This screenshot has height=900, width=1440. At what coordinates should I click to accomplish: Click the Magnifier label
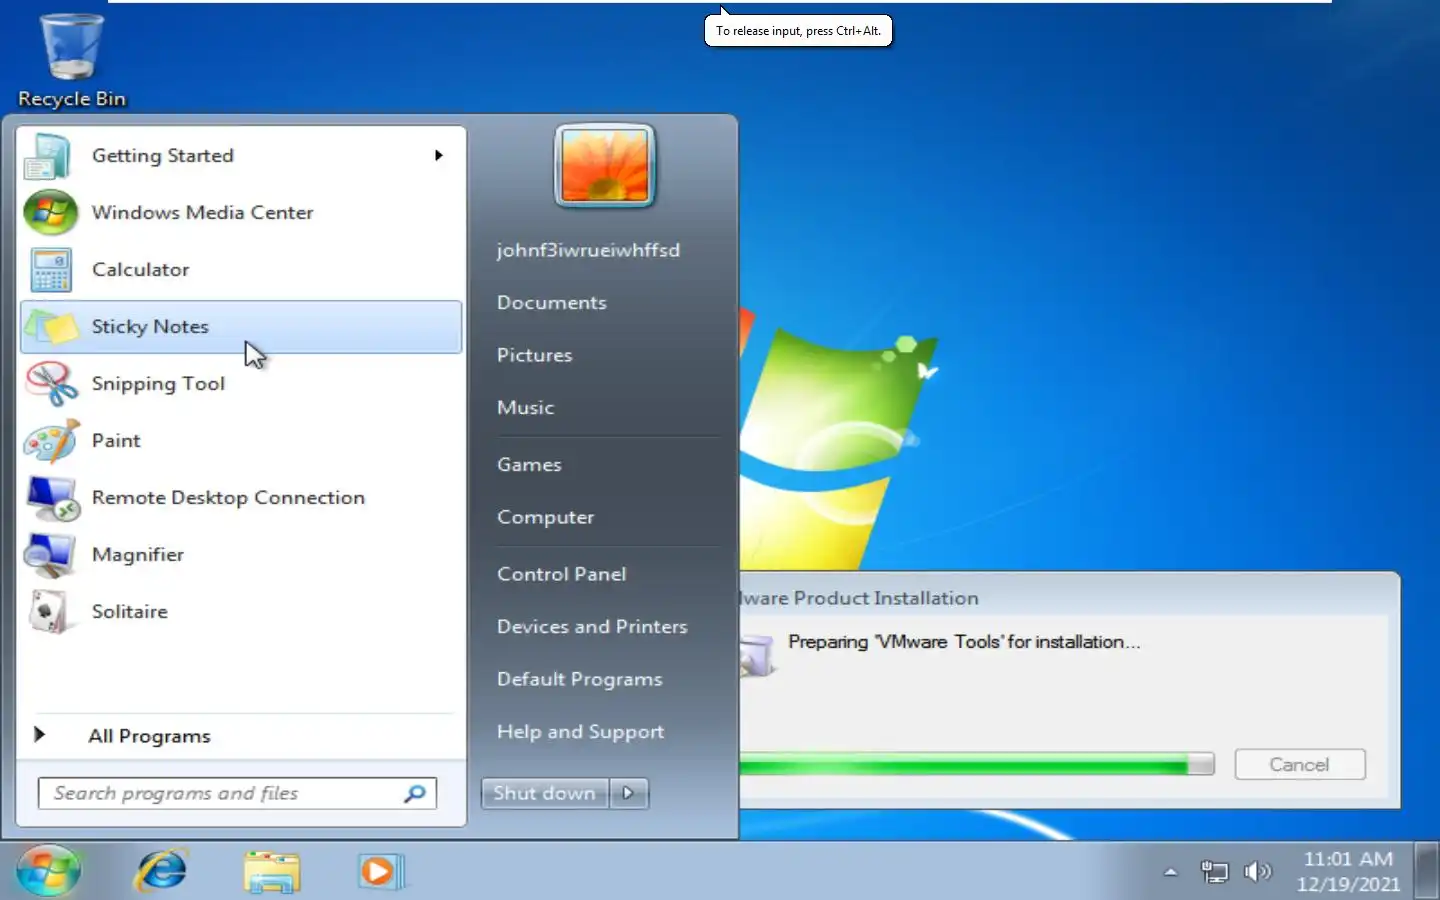138,555
